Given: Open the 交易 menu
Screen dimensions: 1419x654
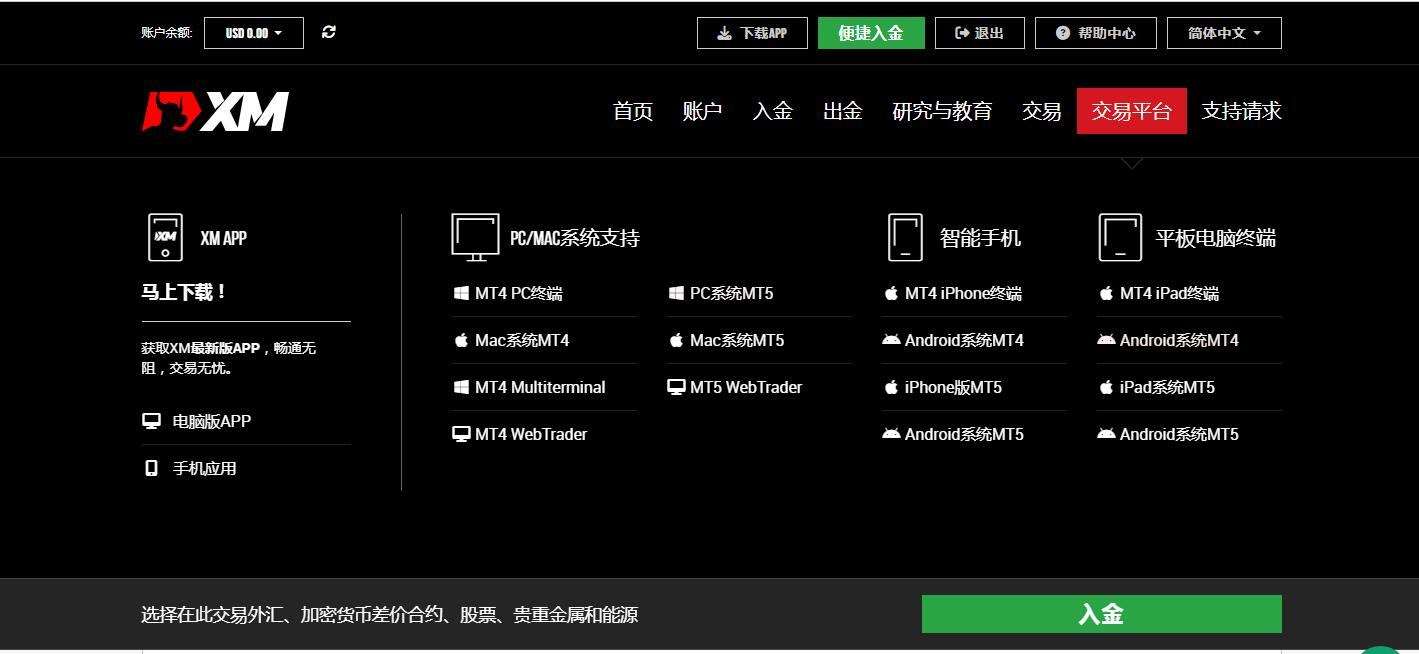Looking at the screenshot, I should tap(1041, 111).
